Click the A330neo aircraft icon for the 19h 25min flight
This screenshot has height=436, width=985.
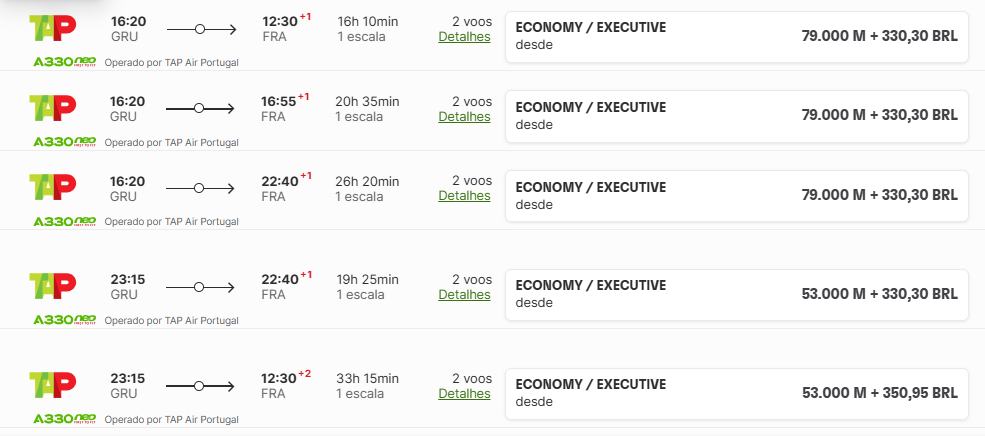(x=64, y=320)
